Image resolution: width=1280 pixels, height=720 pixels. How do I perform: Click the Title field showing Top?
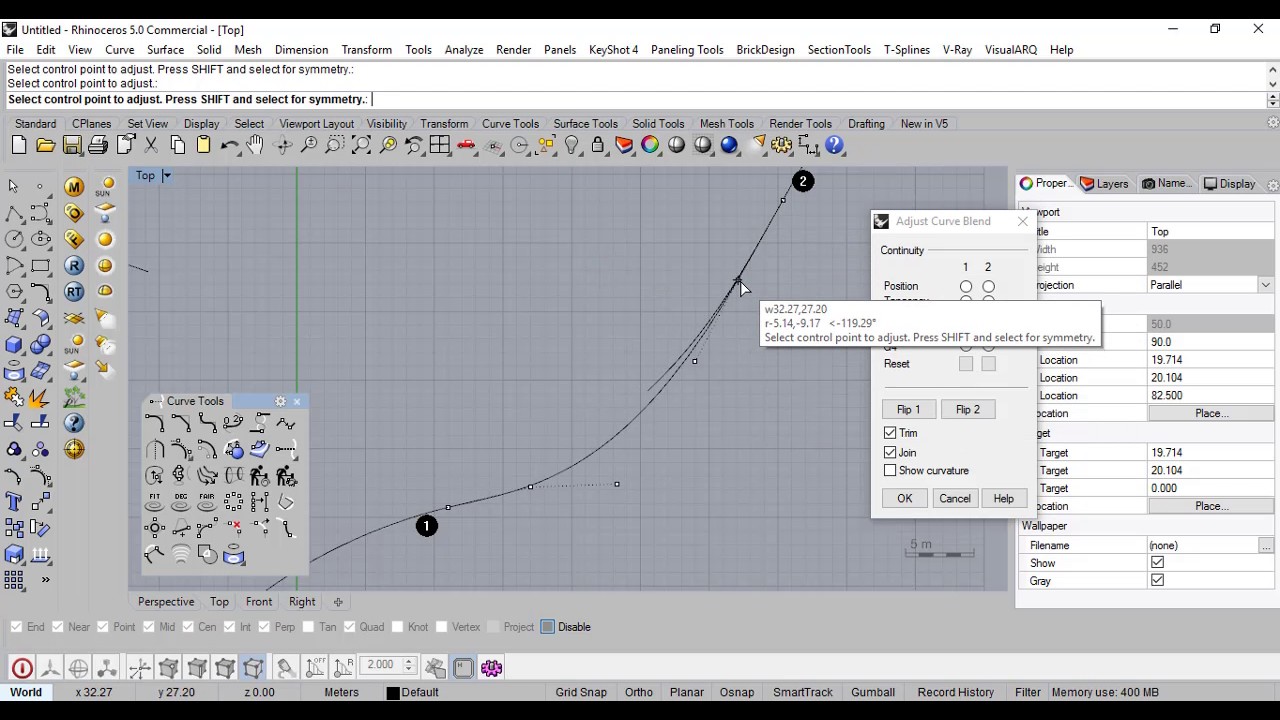pos(1211,231)
